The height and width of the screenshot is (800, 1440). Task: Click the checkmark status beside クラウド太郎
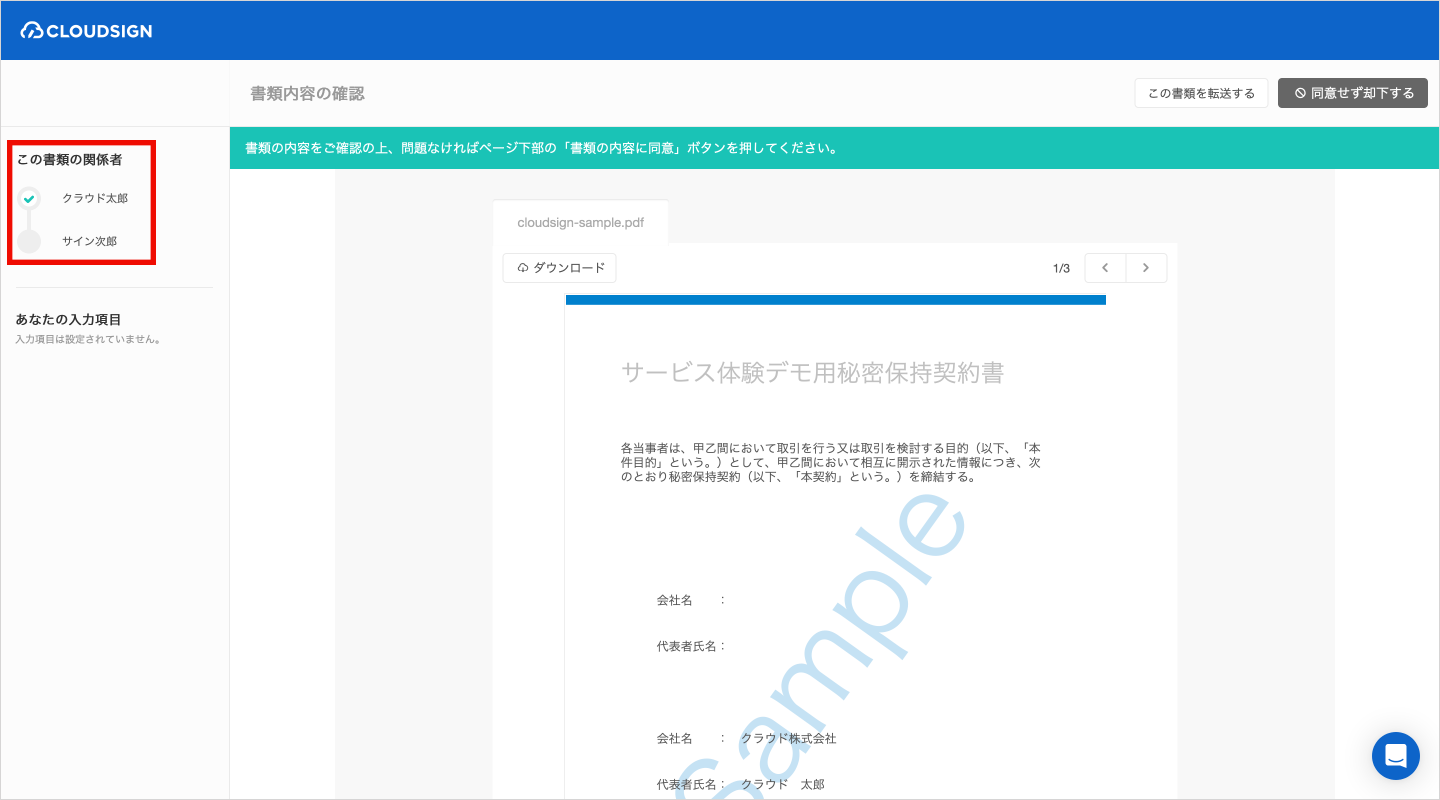coord(29,198)
